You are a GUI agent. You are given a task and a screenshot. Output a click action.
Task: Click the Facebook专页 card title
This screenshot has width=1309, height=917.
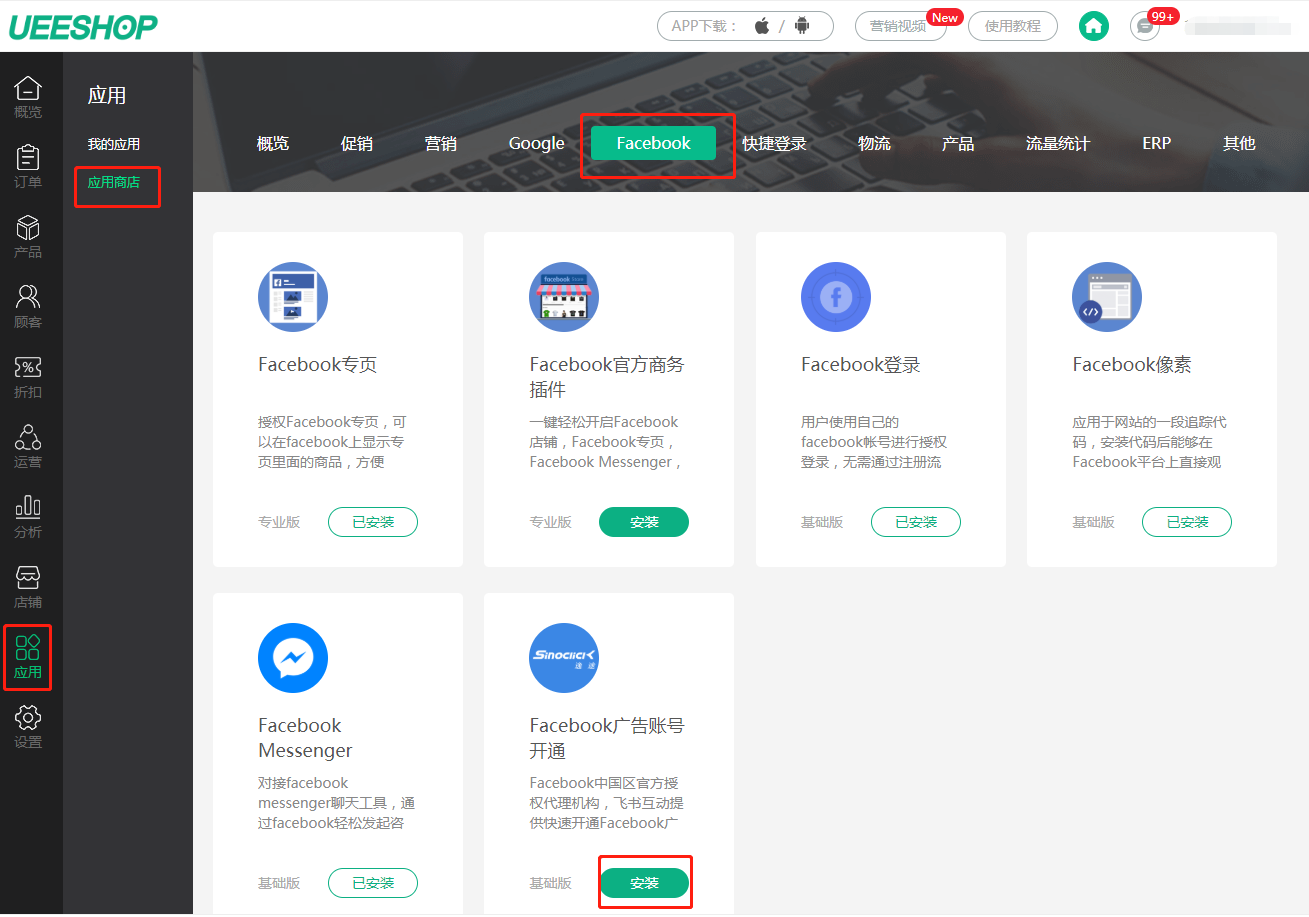click(x=318, y=365)
